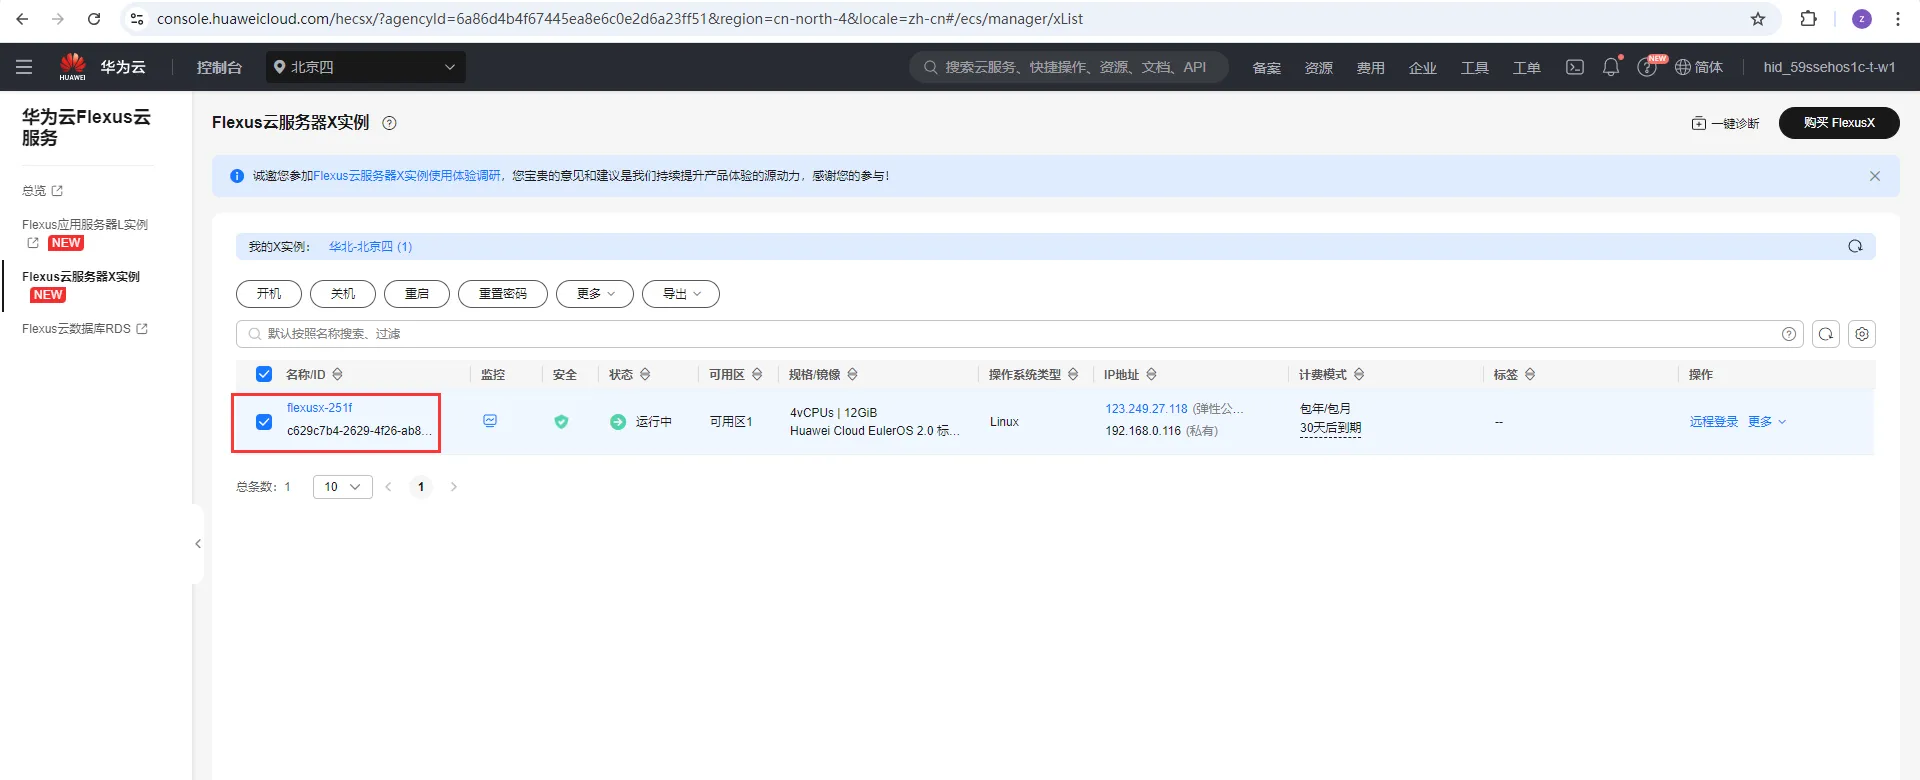1920x780 pixels.
Task: Bookmark this page with star
Action: pyautogui.click(x=1758, y=19)
